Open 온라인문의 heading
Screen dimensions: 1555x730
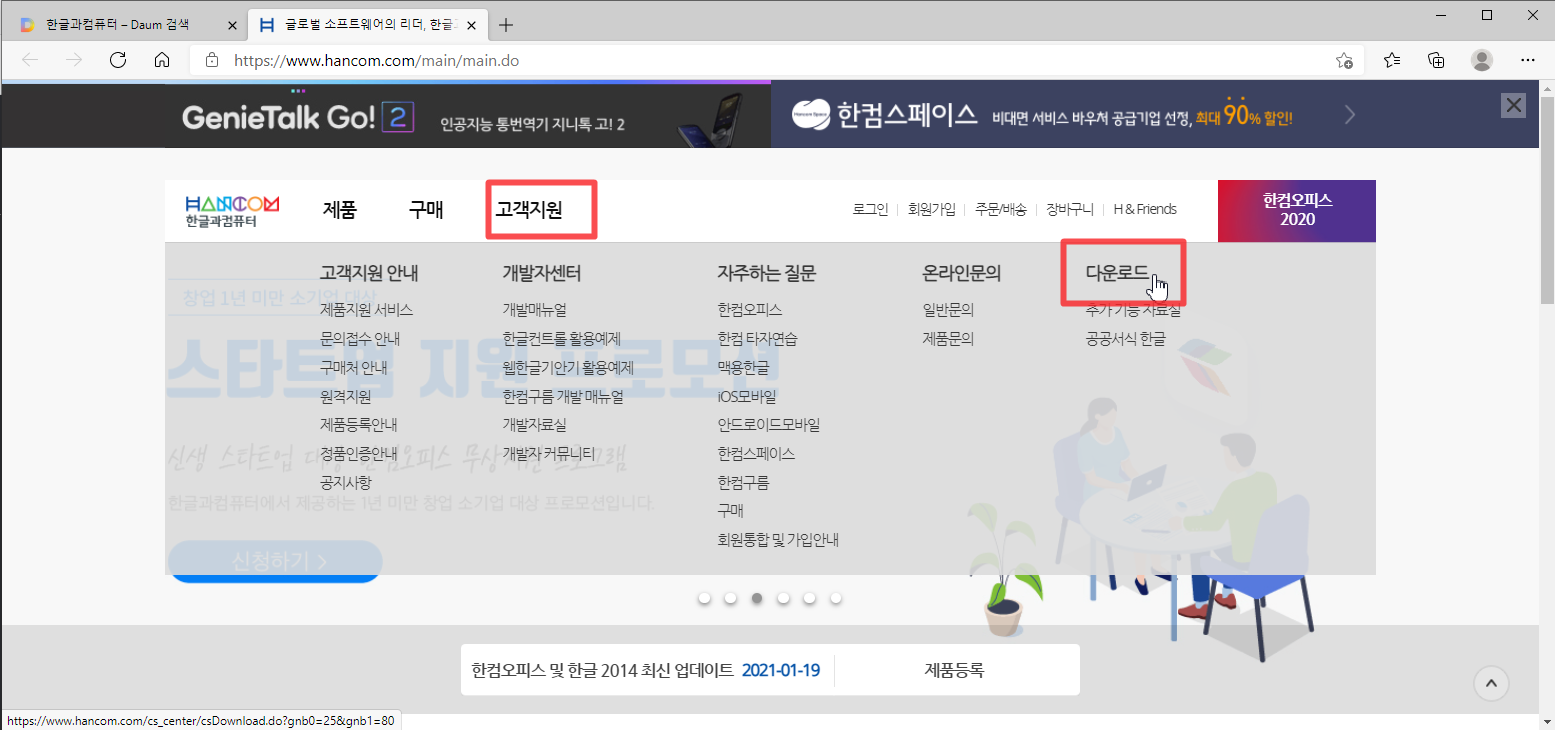coord(961,272)
